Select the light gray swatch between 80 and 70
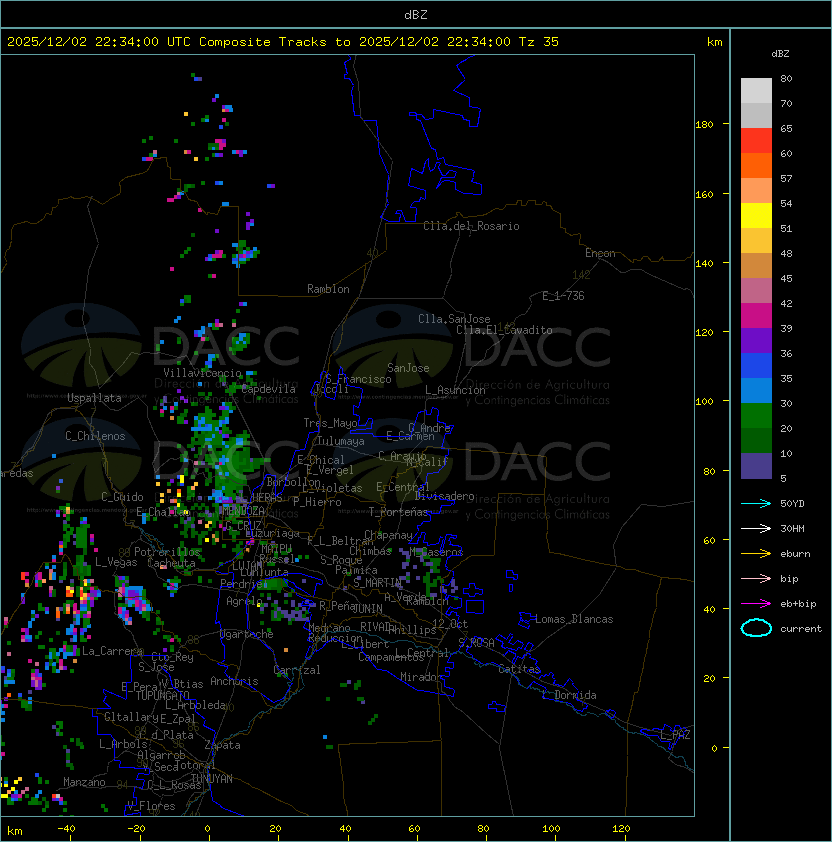 756,90
